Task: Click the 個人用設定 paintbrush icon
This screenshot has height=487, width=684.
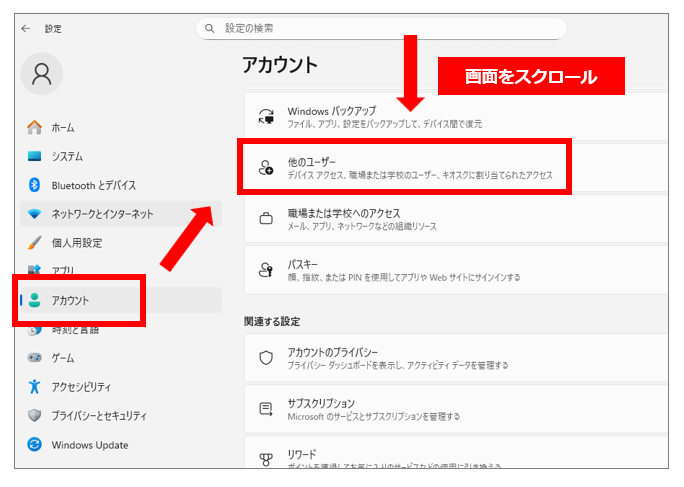Action: tap(34, 243)
